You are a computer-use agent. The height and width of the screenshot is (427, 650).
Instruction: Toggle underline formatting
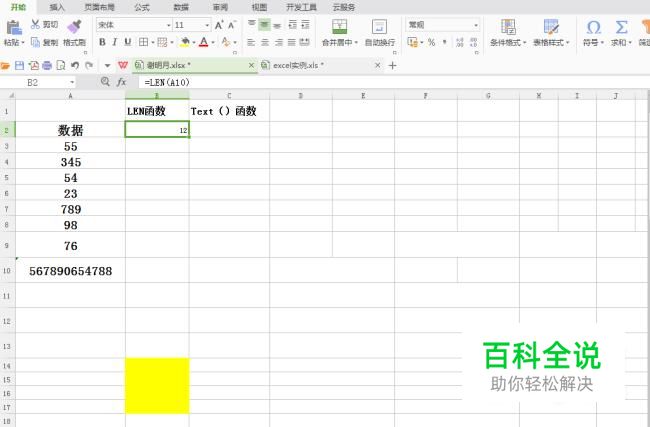tap(128, 42)
